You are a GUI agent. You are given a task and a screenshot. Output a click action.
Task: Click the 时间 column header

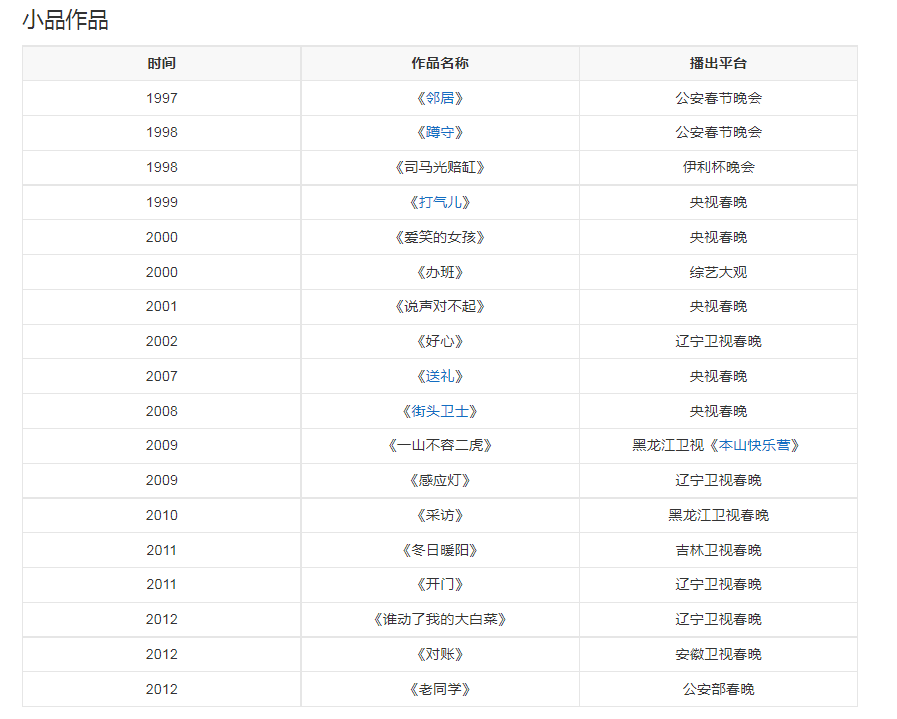tap(161, 63)
